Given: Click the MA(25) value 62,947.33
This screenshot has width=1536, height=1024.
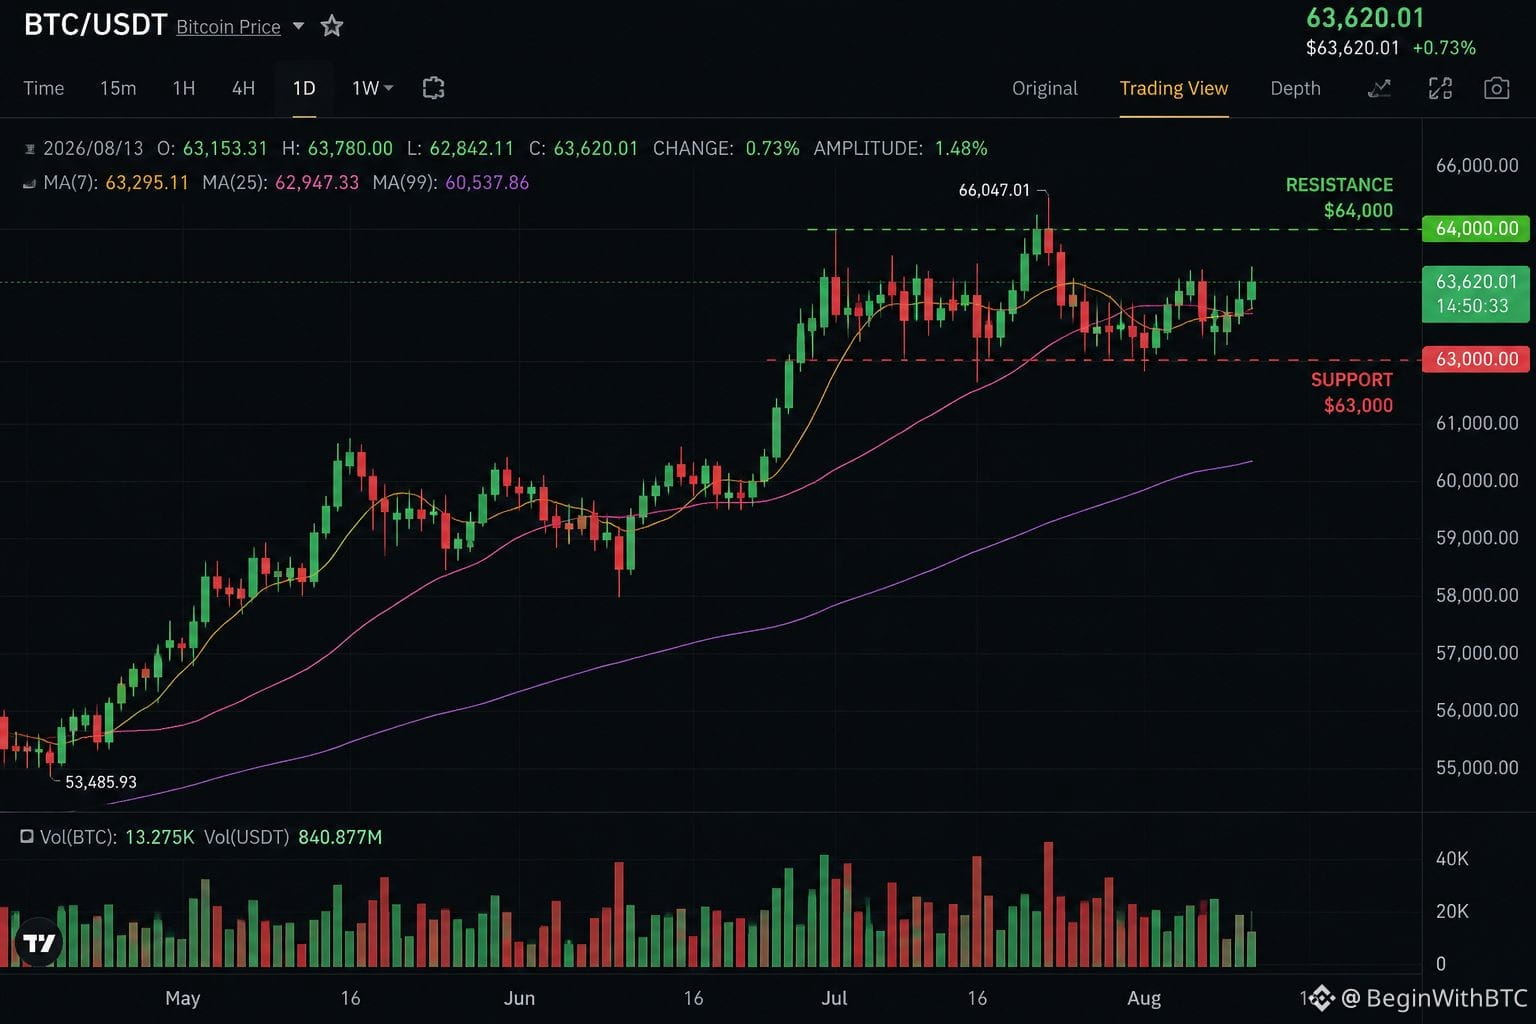Looking at the screenshot, I should 317,183.
